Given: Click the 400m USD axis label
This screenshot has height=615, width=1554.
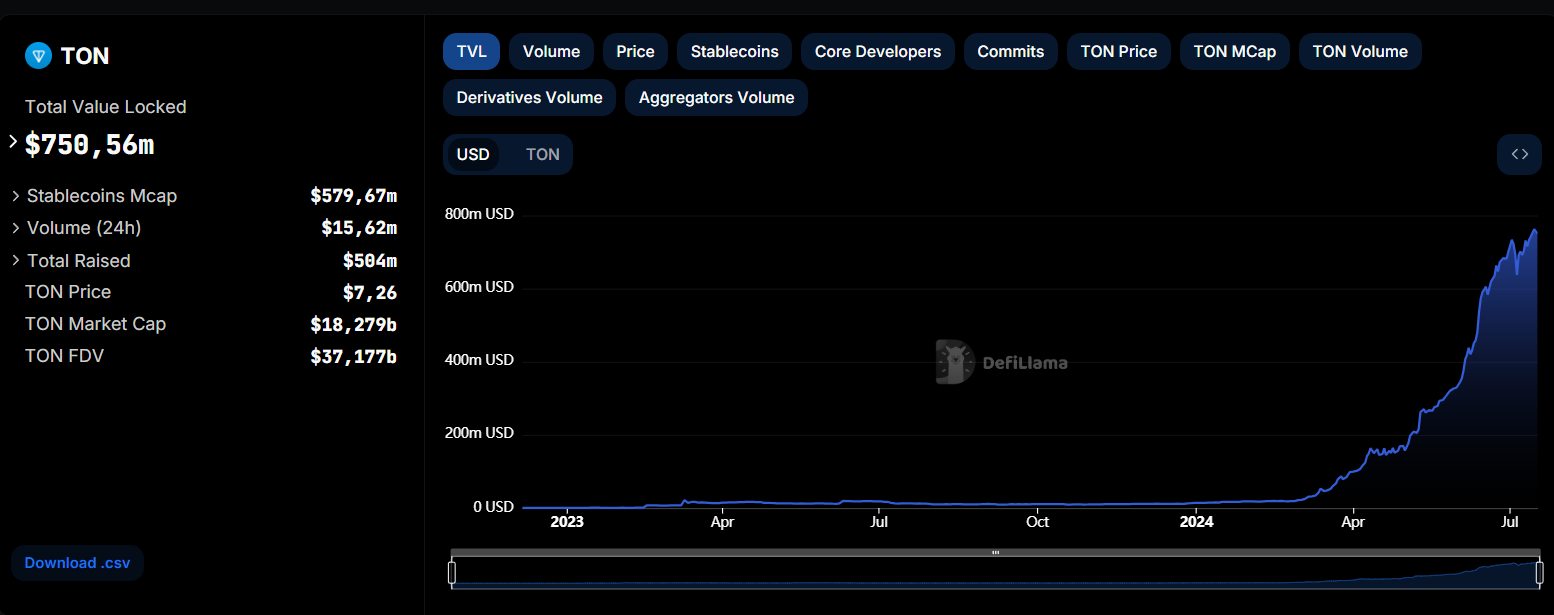Looking at the screenshot, I should click(479, 360).
